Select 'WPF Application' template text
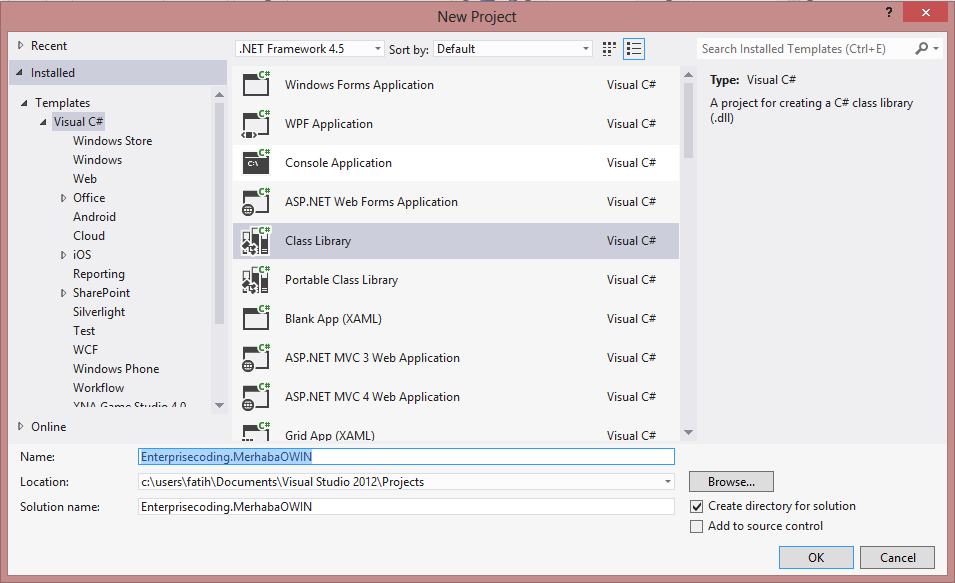 coord(329,124)
